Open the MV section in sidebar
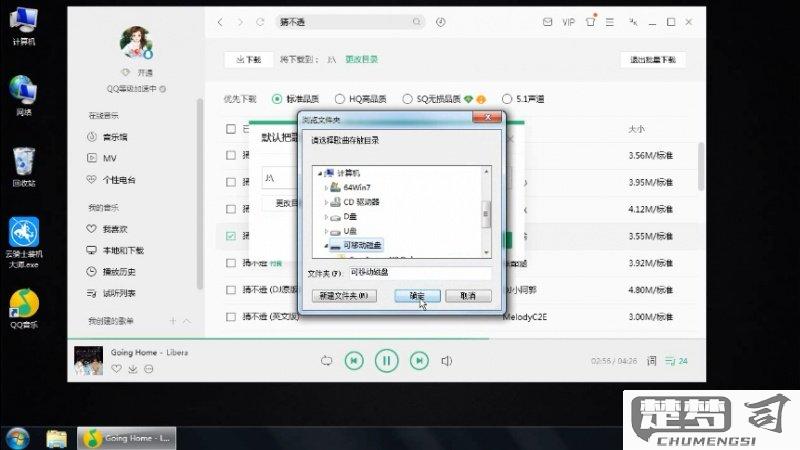The height and width of the screenshot is (450, 800). coord(102,158)
